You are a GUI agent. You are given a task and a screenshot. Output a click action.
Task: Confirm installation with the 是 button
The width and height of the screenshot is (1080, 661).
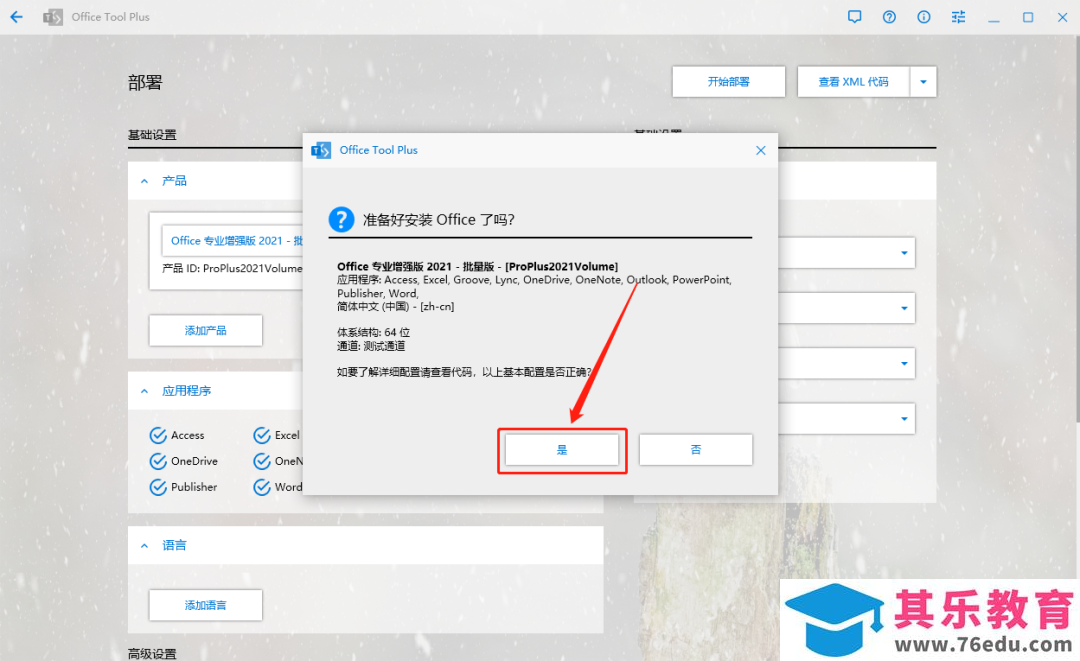tap(562, 450)
